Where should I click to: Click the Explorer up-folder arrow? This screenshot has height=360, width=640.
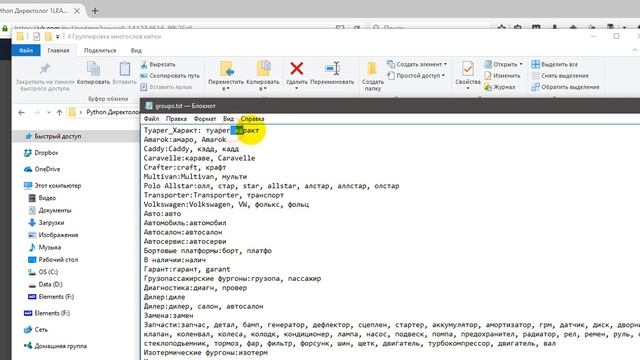(x=60, y=112)
